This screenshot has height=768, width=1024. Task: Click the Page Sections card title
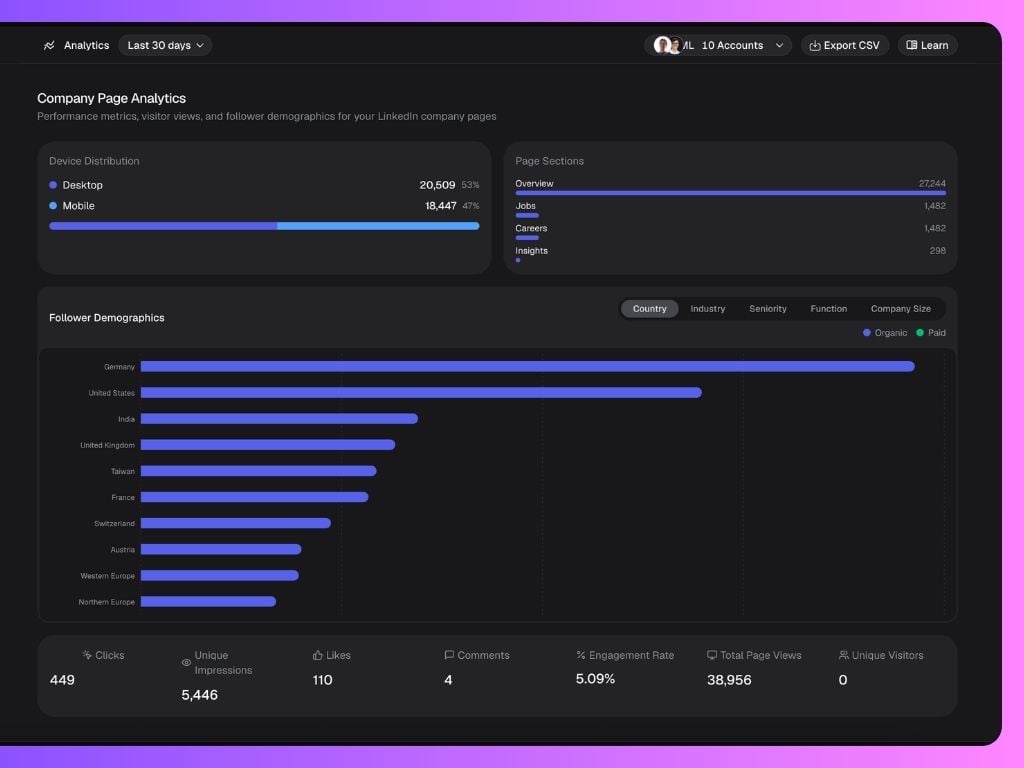coord(549,161)
